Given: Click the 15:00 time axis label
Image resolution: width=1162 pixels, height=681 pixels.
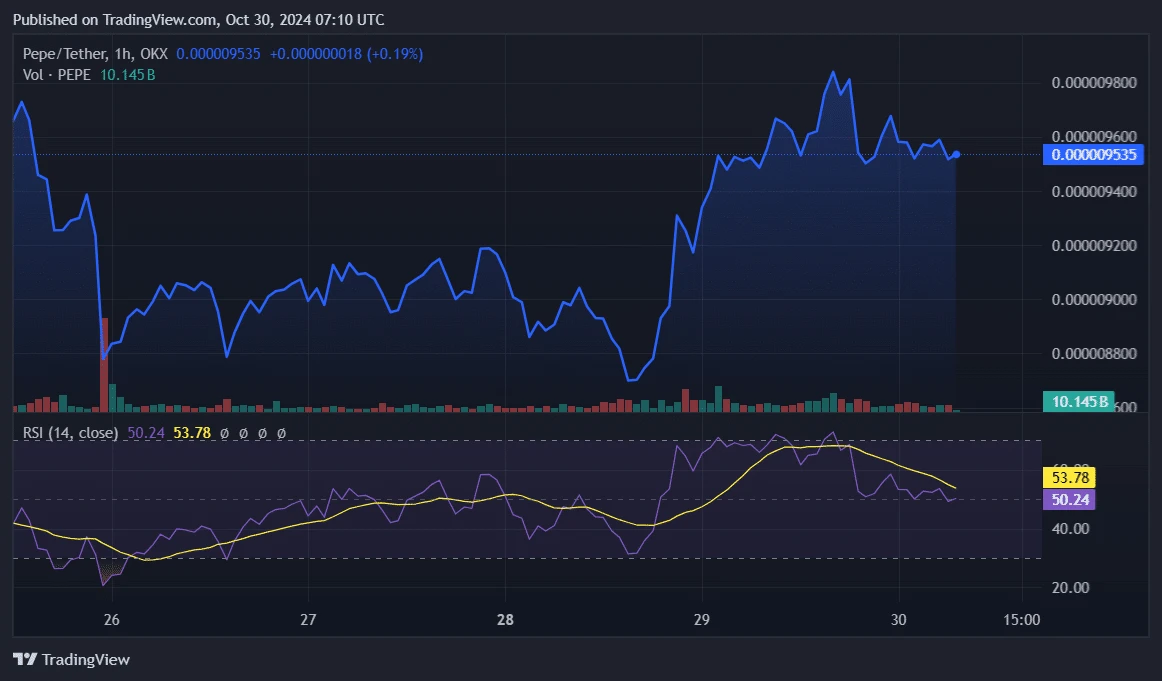Looking at the screenshot, I should [x=1020, y=620].
